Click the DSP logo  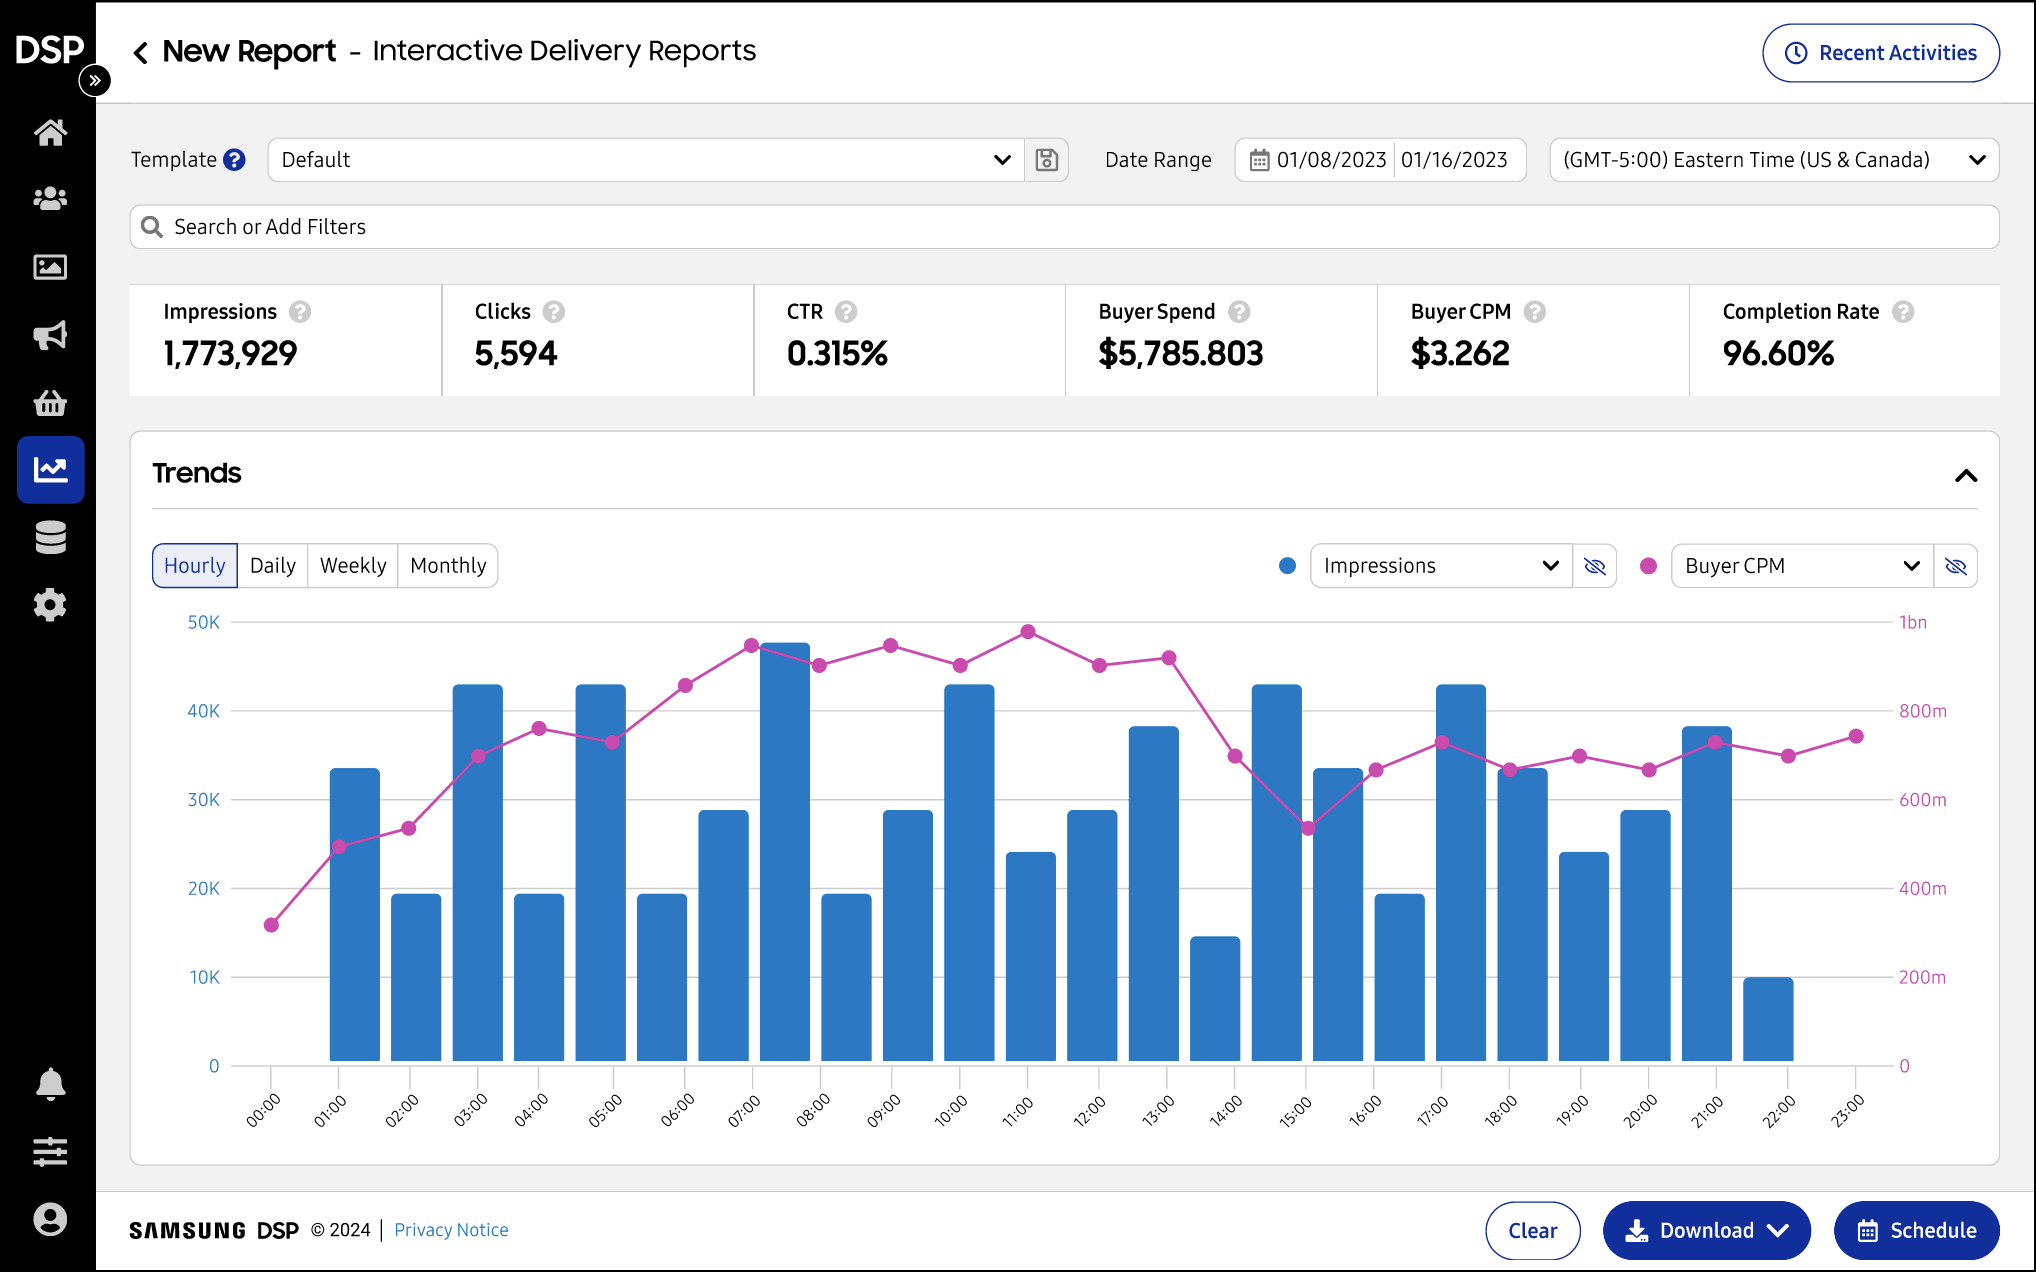[49, 50]
